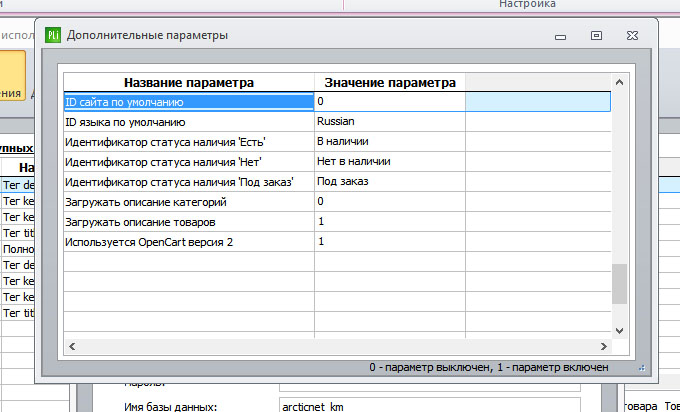Click the PLi application icon in dialog title
The image size is (680, 412).
[53, 35]
